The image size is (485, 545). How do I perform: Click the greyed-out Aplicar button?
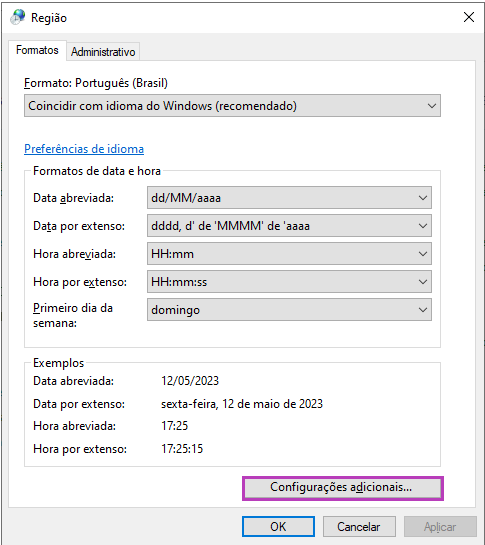point(440,526)
